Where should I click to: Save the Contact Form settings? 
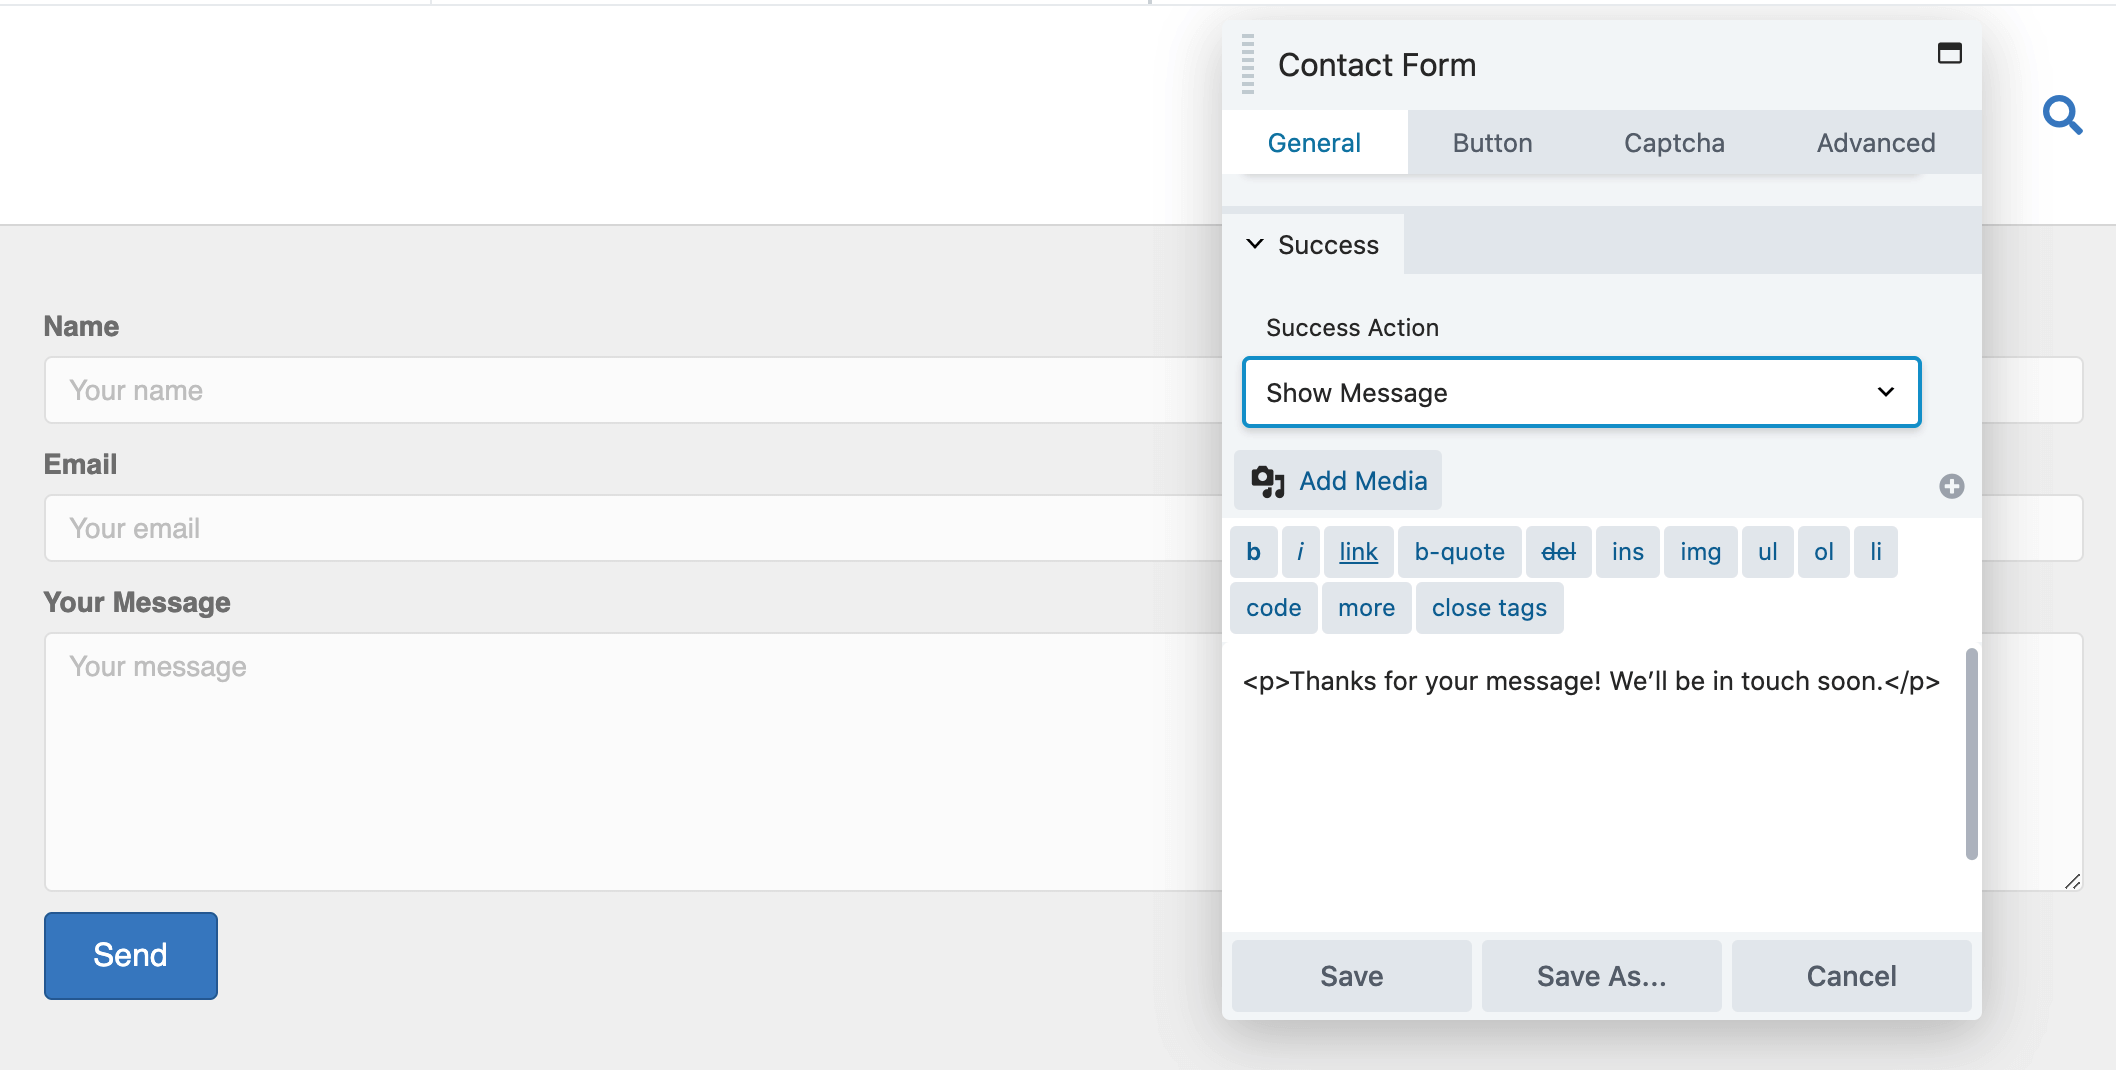click(x=1351, y=975)
